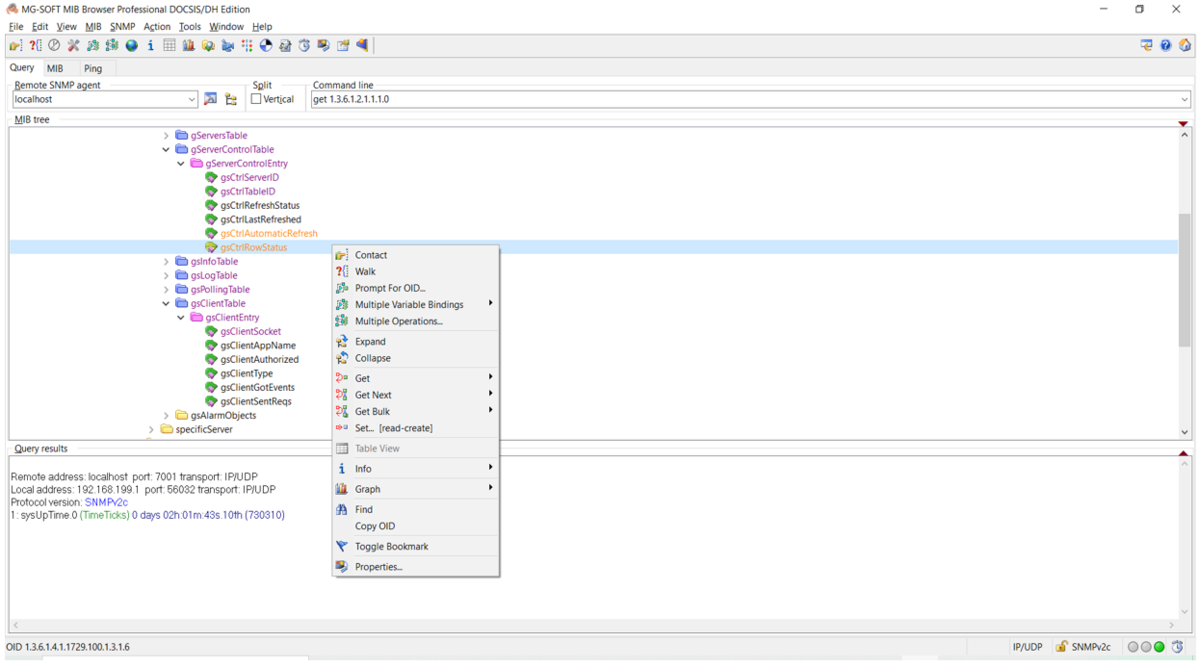The image size is (1200, 667).
Task: Switch to the Ping tab
Action: 93,68
